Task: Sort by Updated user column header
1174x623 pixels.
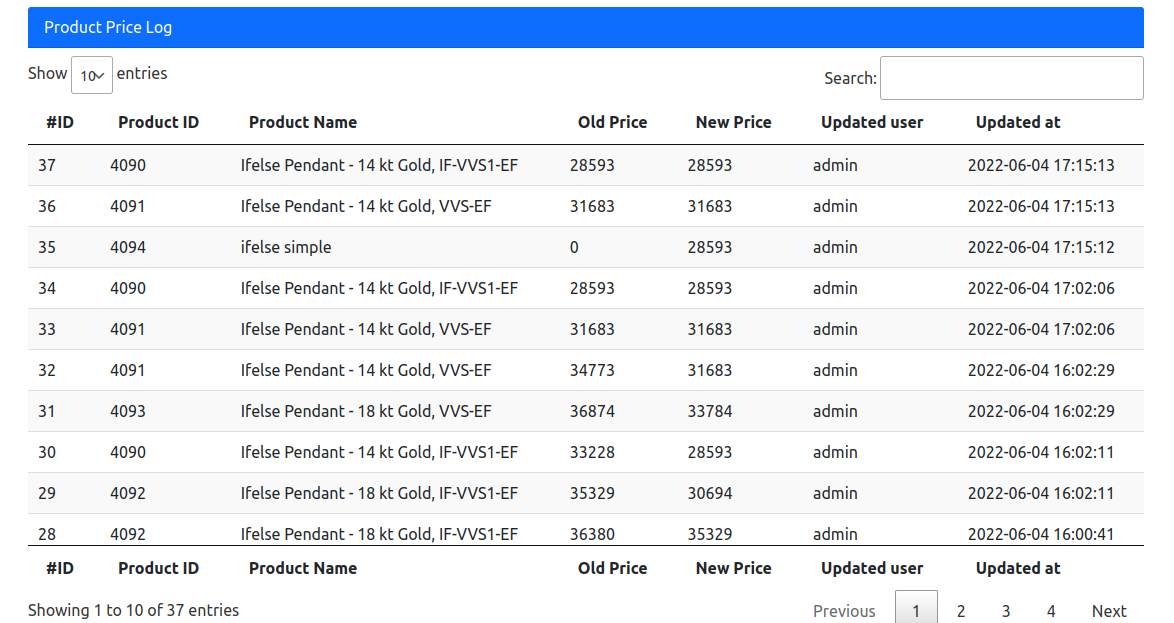Action: click(872, 122)
